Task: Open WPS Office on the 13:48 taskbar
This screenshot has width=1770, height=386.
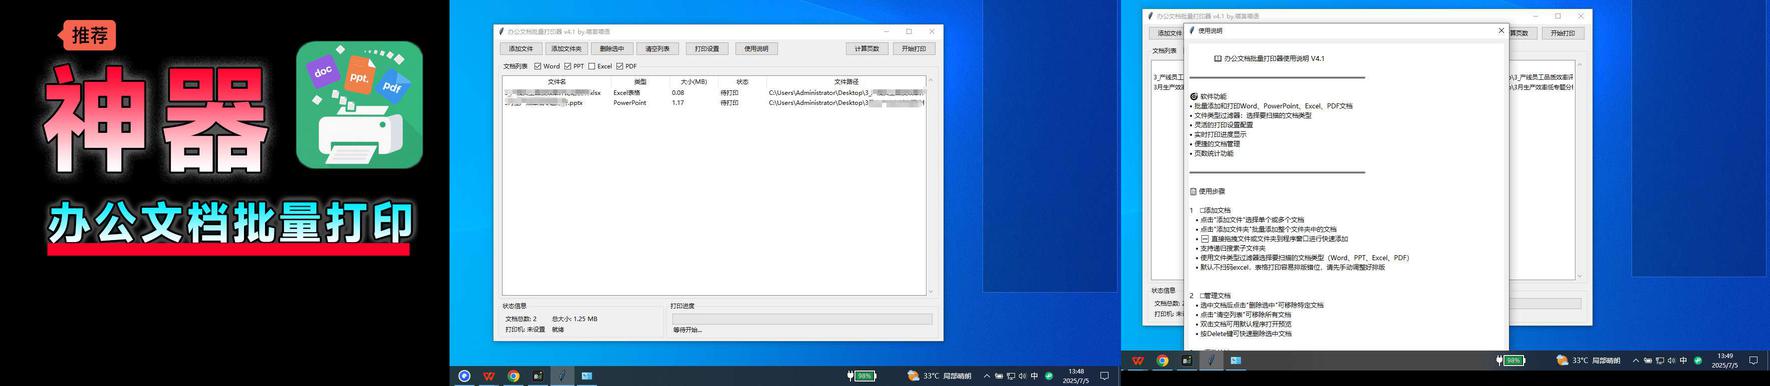Action: pyautogui.click(x=489, y=376)
